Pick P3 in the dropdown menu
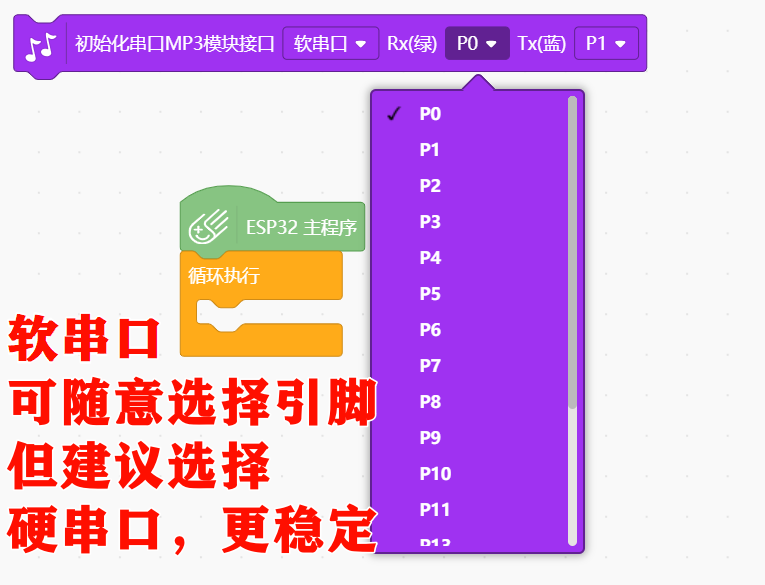This screenshot has height=585, width=765. click(x=468, y=222)
